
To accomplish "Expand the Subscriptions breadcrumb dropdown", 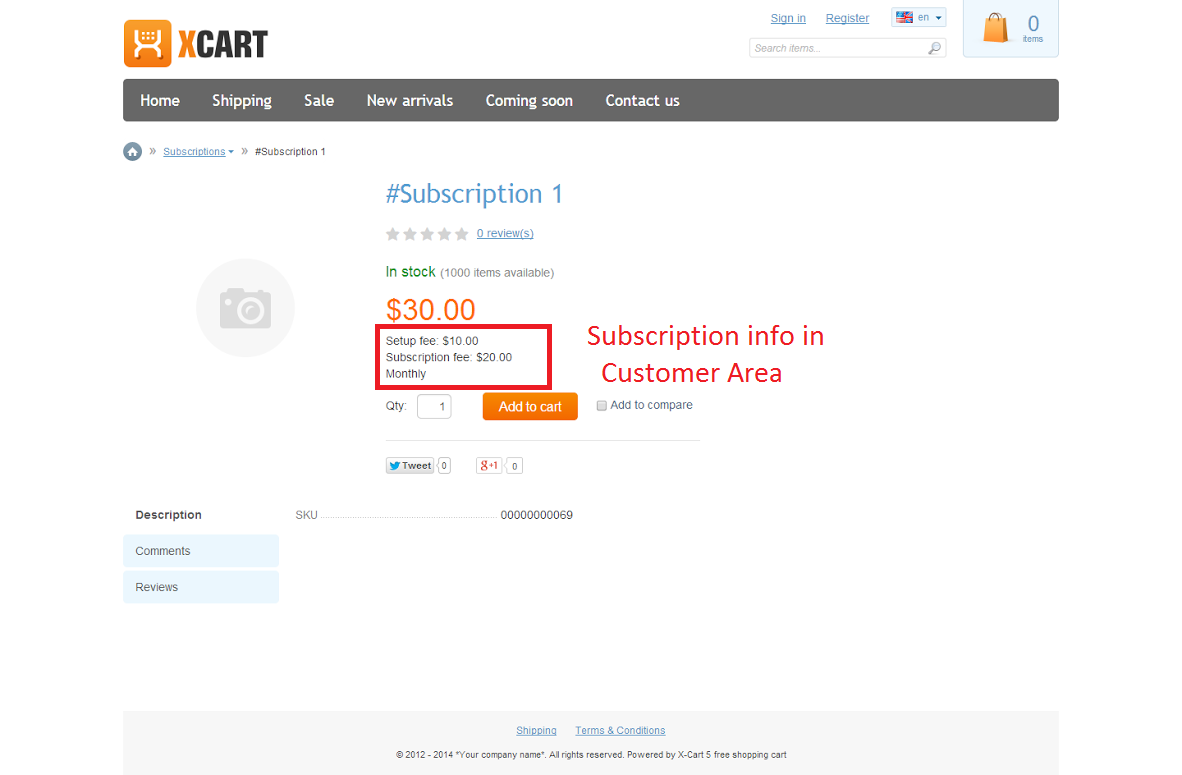I will (231, 152).
